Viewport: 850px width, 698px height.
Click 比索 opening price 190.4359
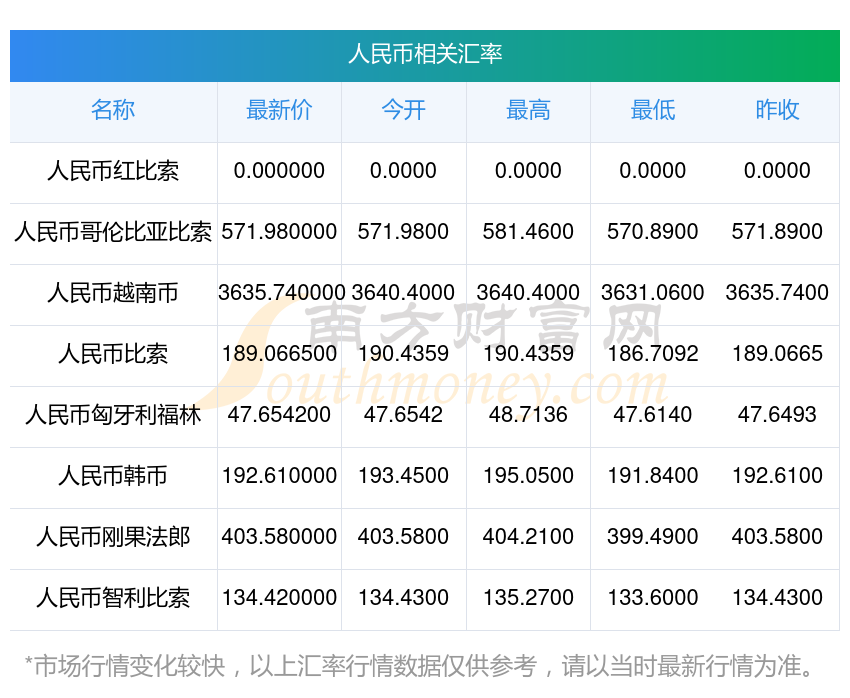click(x=403, y=354)
